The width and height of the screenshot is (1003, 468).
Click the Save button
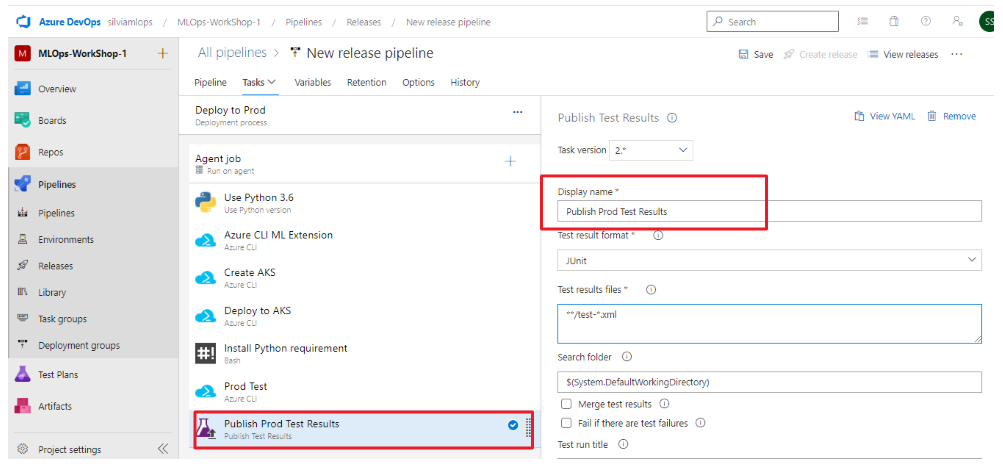756,55
